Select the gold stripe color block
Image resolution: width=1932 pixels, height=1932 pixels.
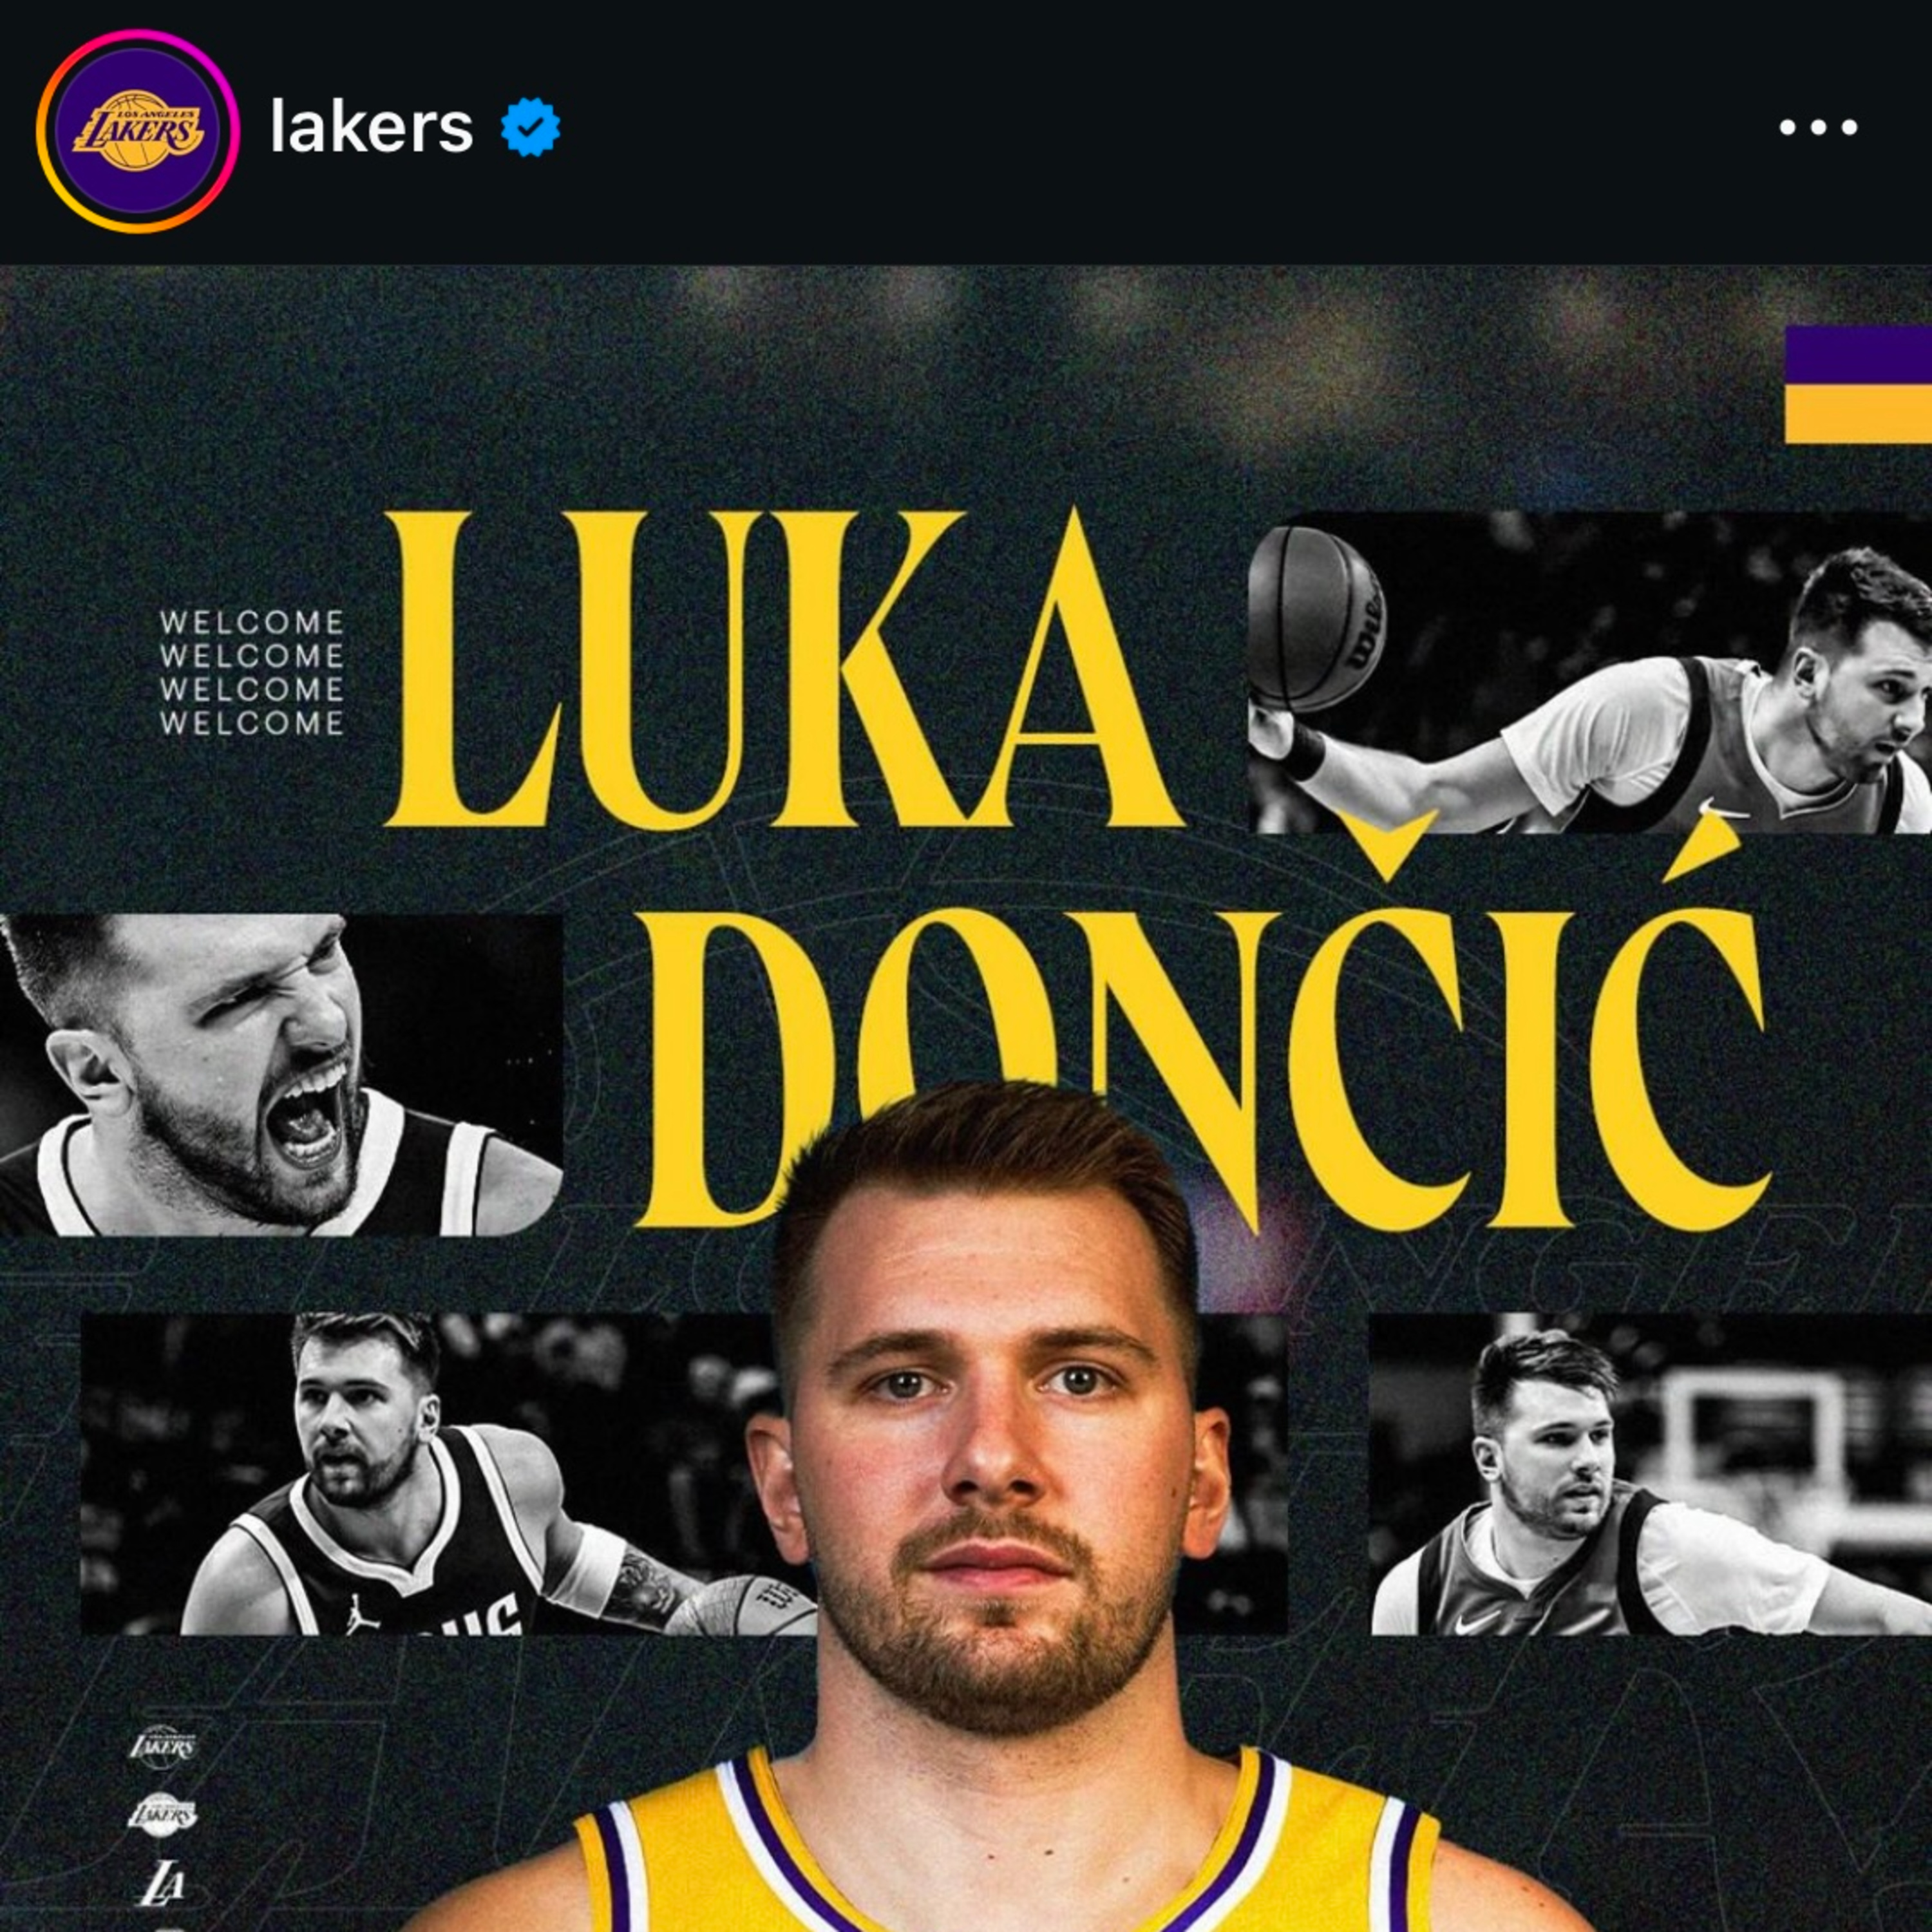pyautogui.click(x=1858, y=415)
